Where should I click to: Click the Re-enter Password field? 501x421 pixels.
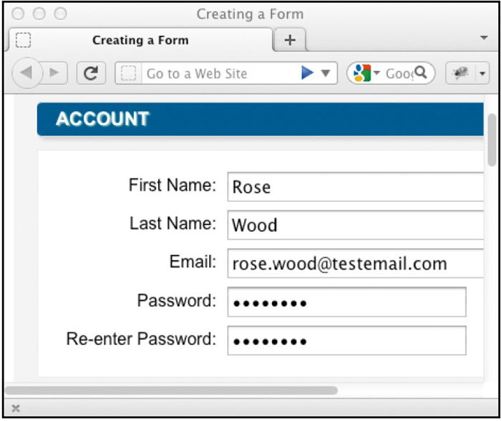point(347,341)
